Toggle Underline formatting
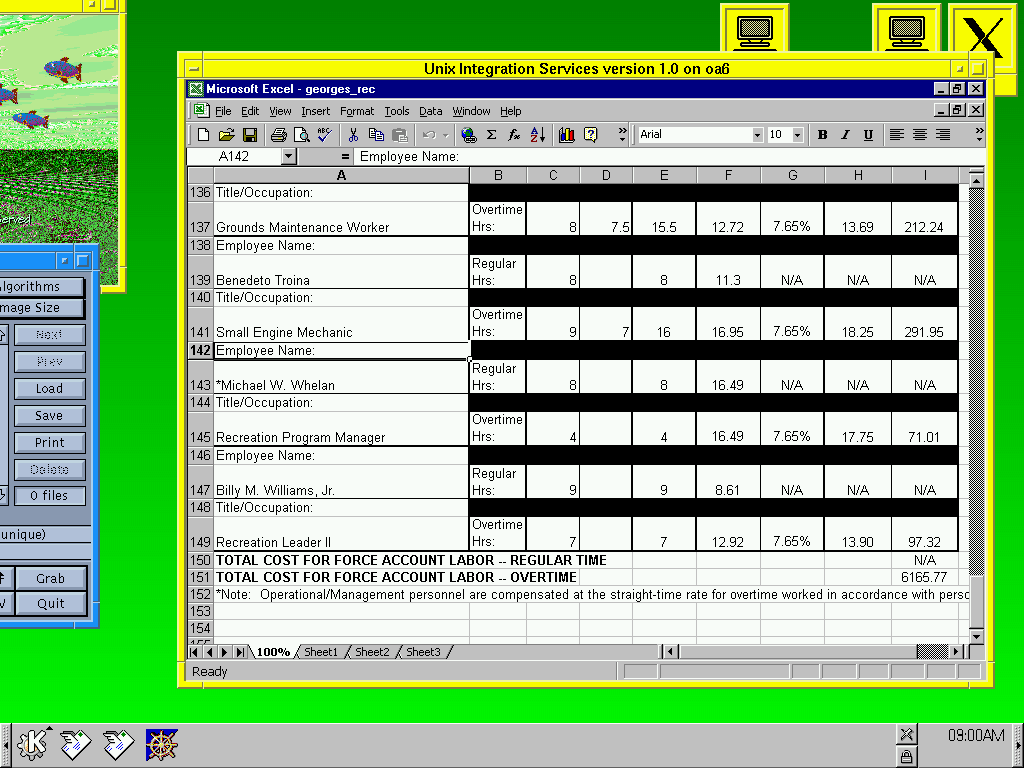 pyautogui.click(x=868, y=135)
